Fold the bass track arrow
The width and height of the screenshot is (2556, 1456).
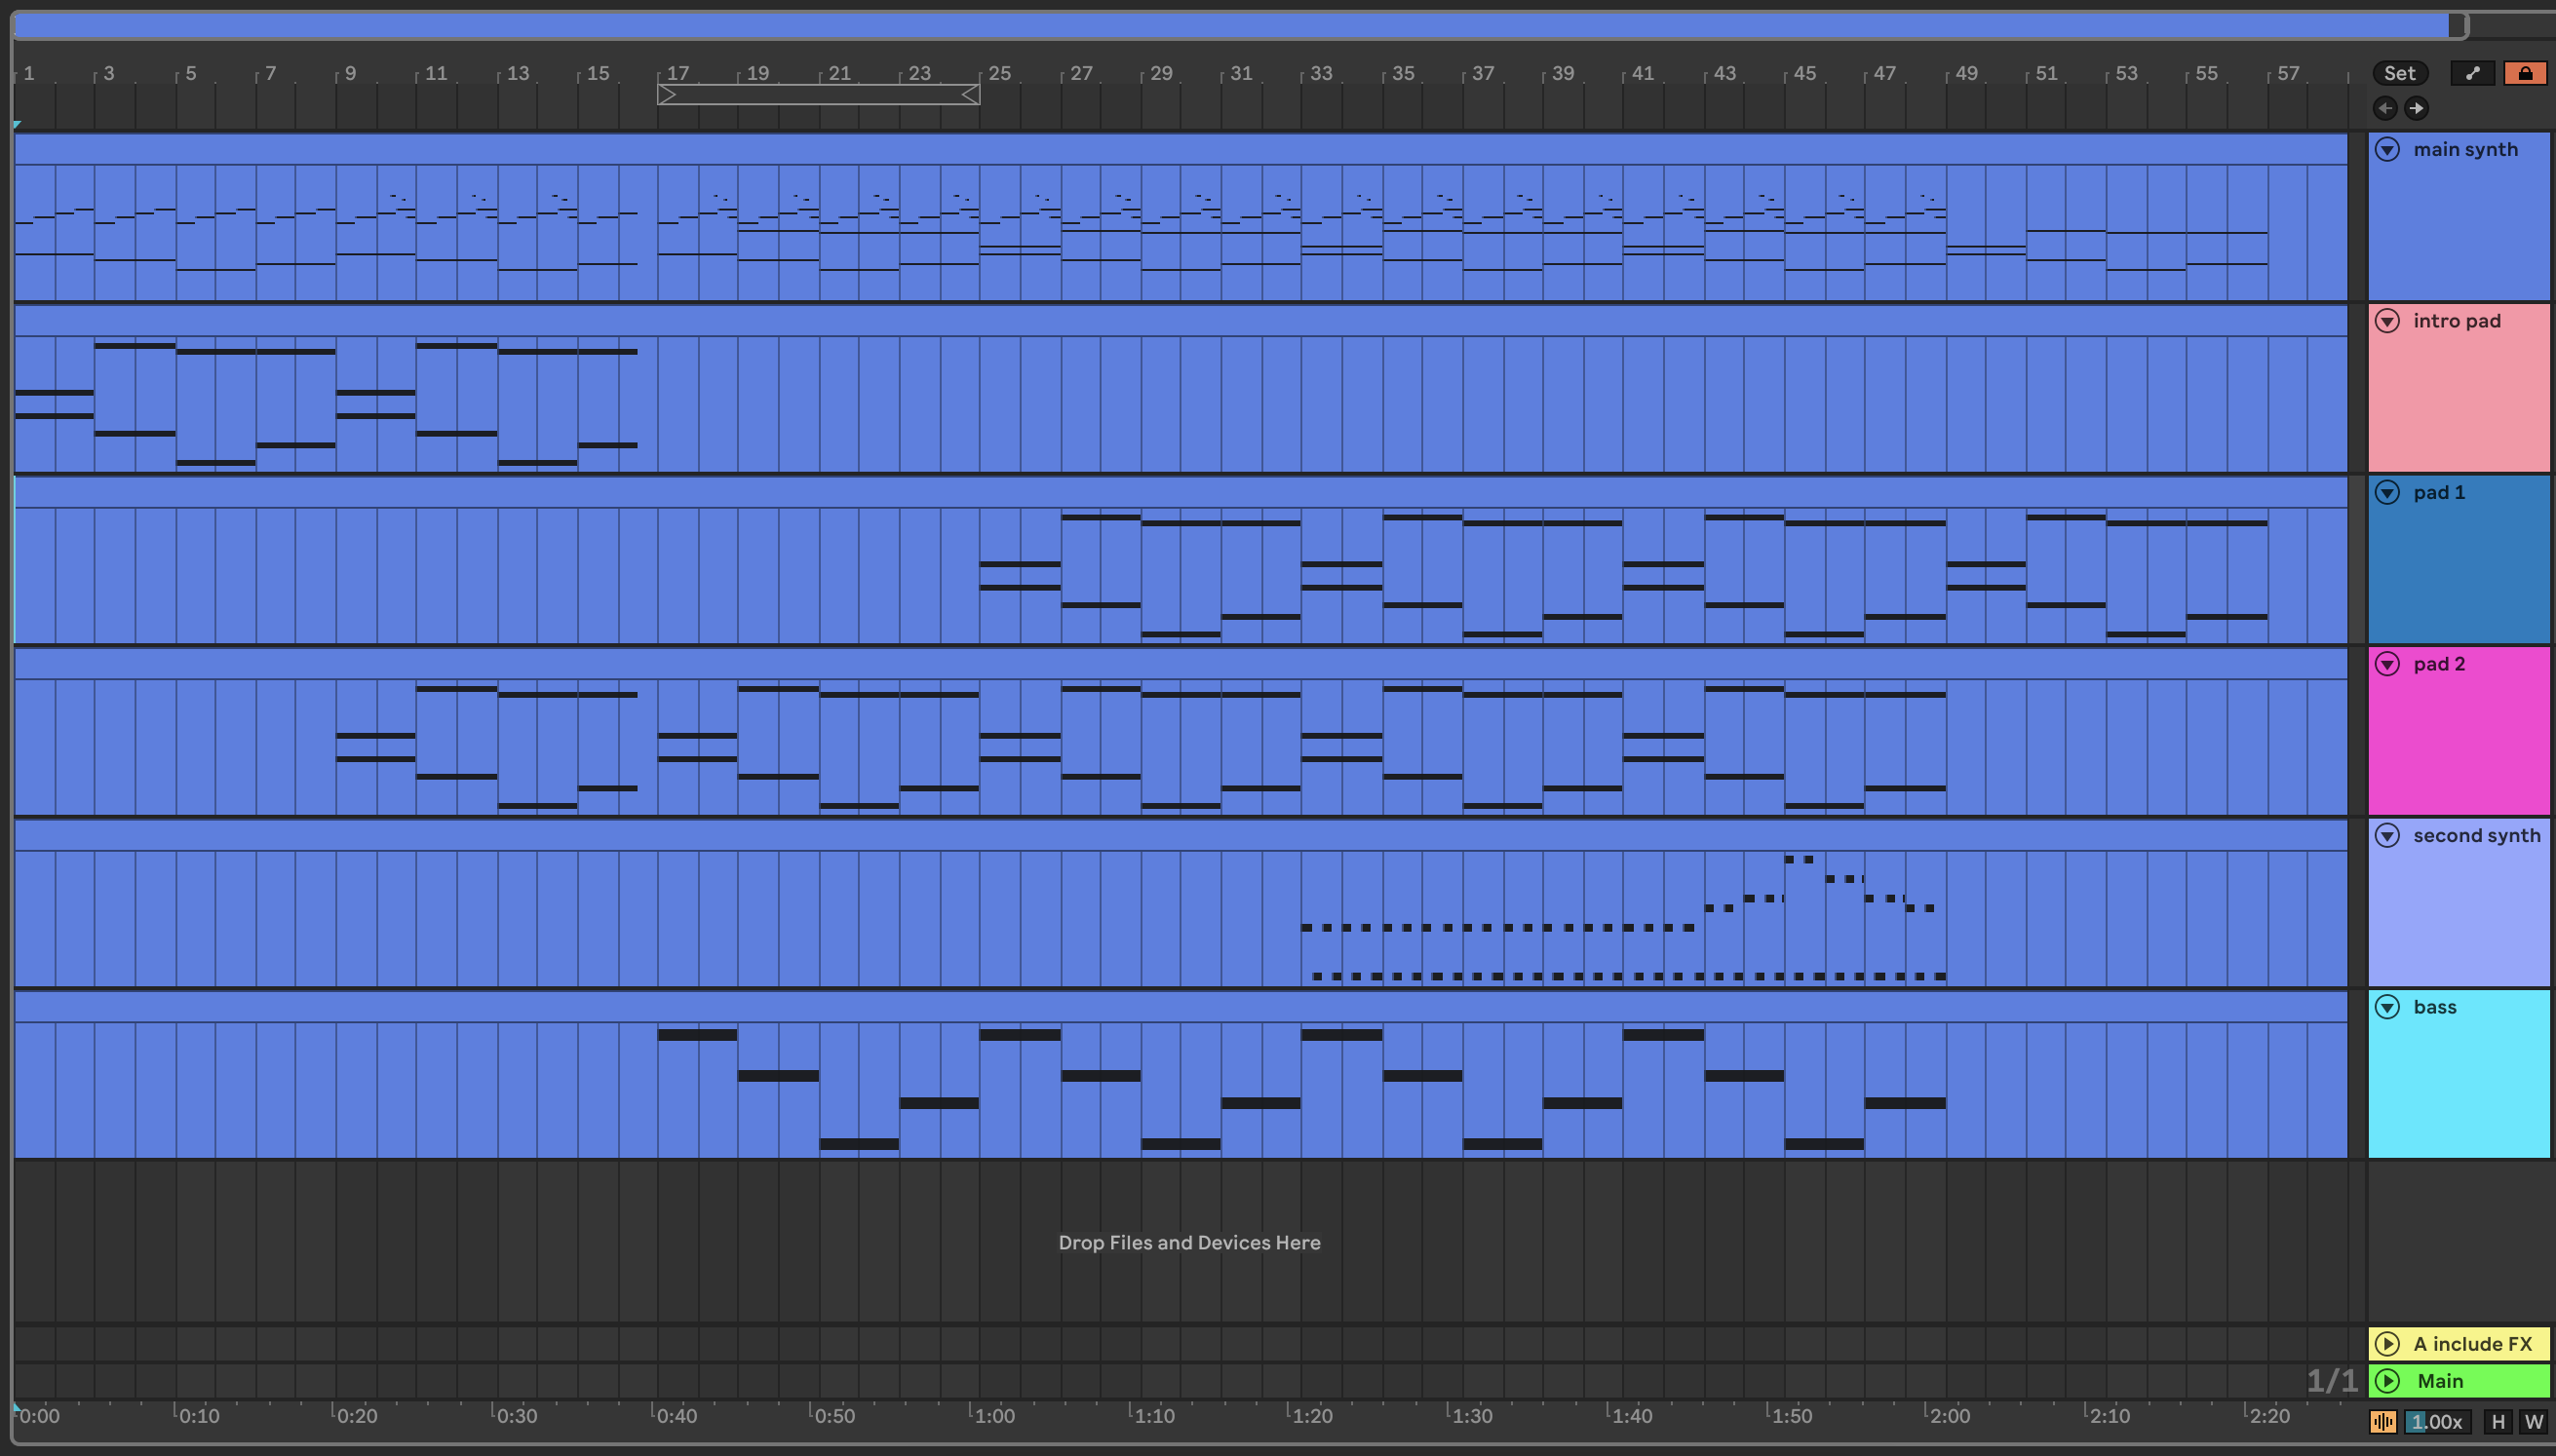tap(2387, 1007)
